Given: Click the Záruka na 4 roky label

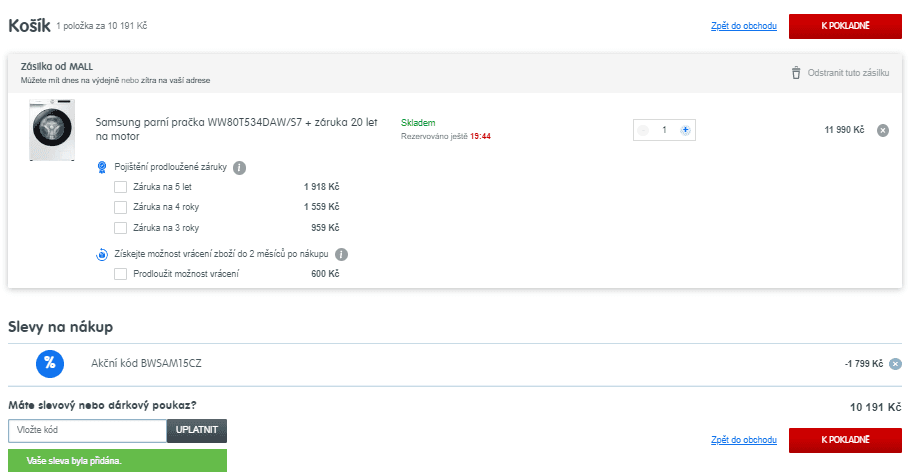Looking at the screenshot, I should (166, 207).
